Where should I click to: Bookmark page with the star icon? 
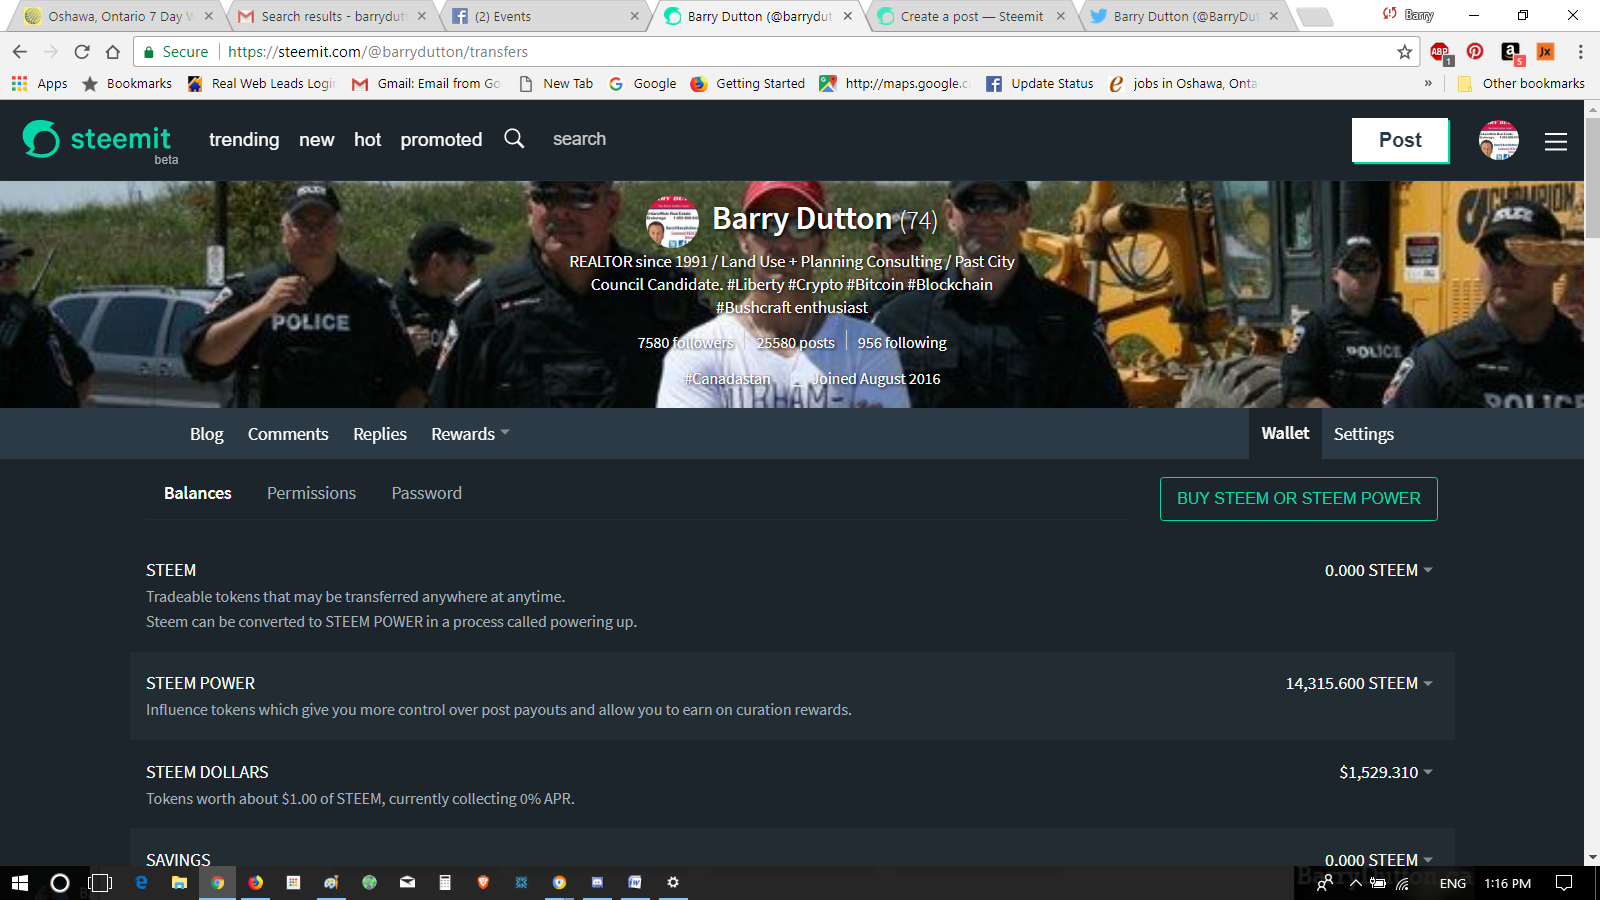(1405, 52)
